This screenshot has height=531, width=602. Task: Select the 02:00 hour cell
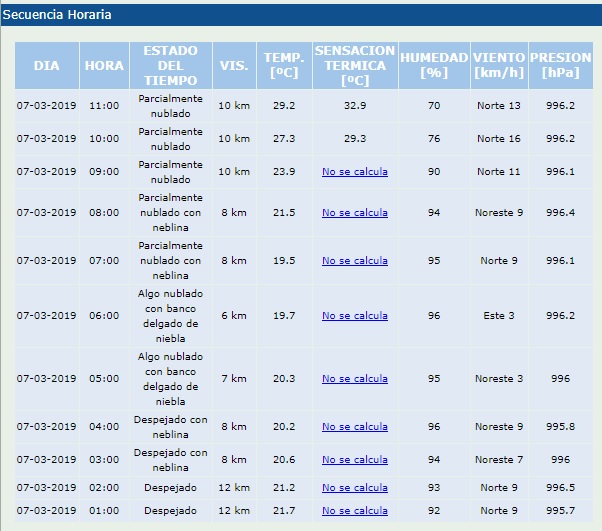(x=104, y=488)
